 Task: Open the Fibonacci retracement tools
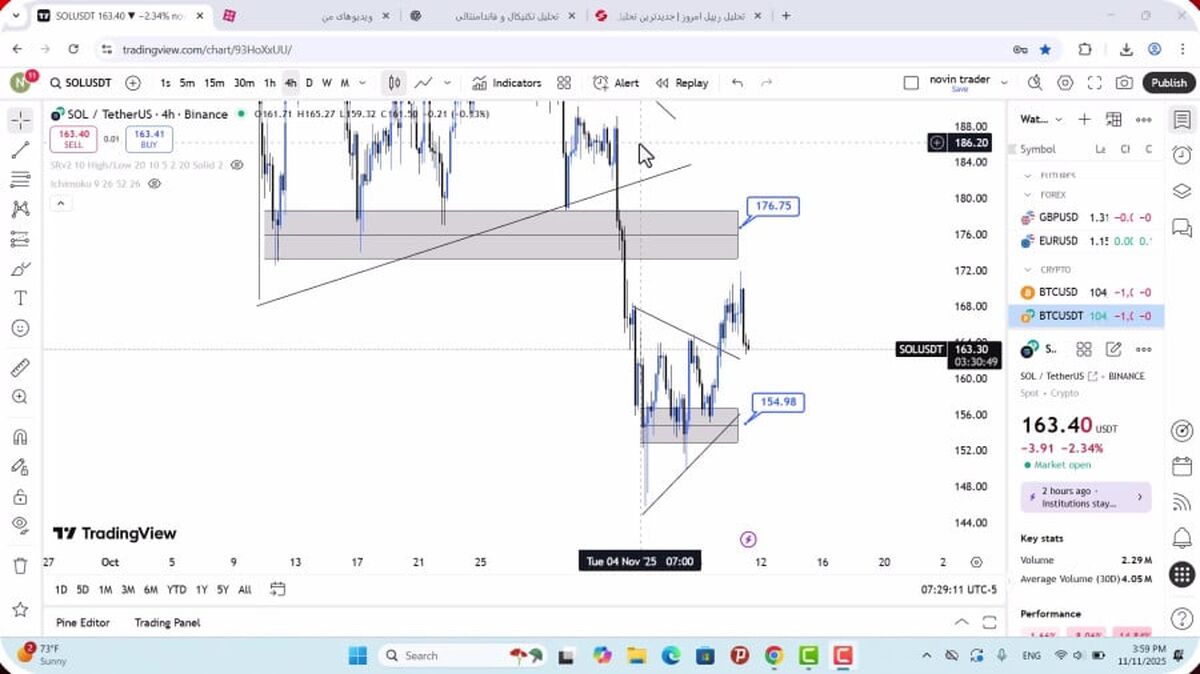20,180
